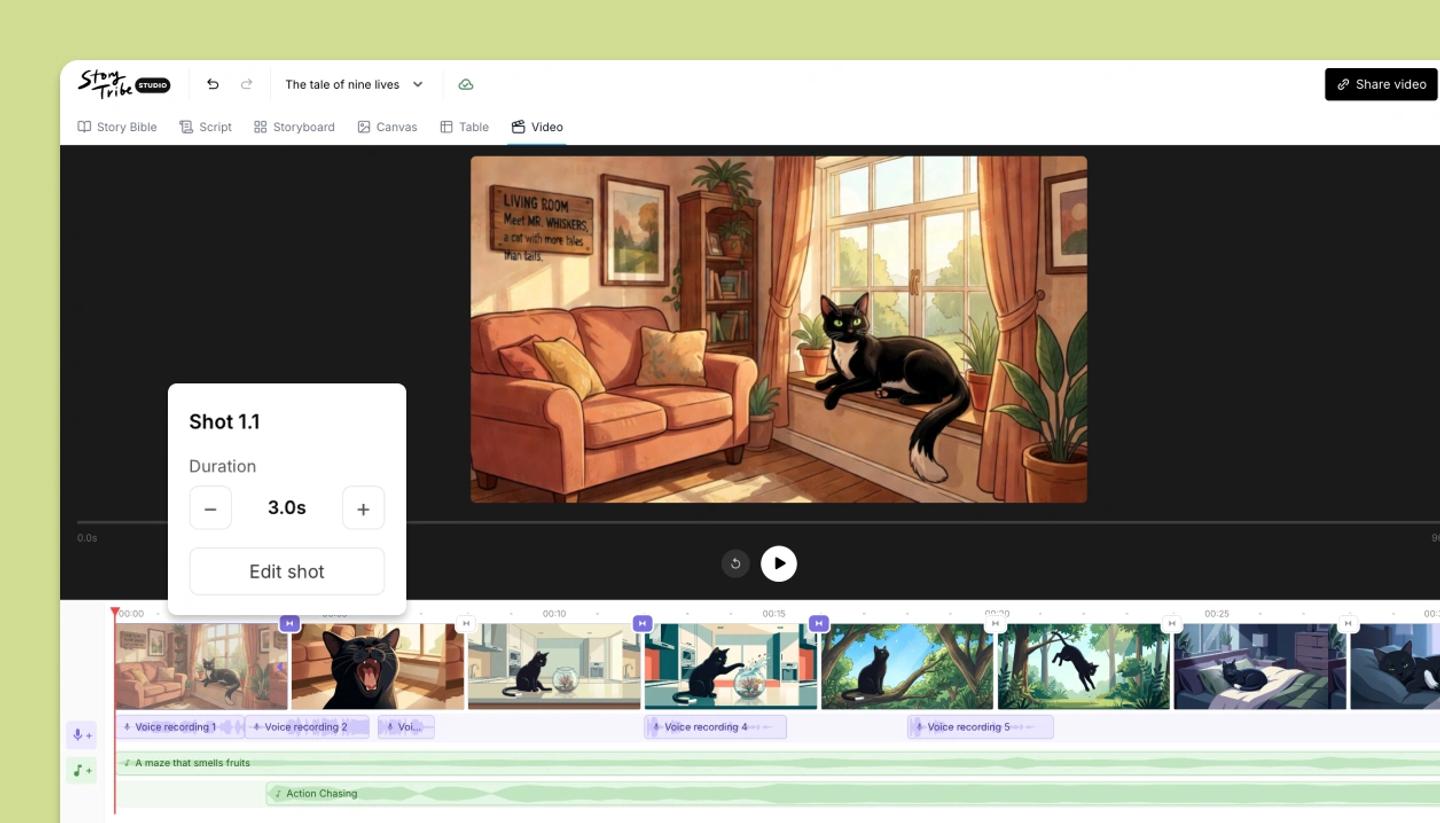This screenshot has height=823, width=1440.
Task: Select the cat watching fishbowl shot thumbnail
Action: 554,667
